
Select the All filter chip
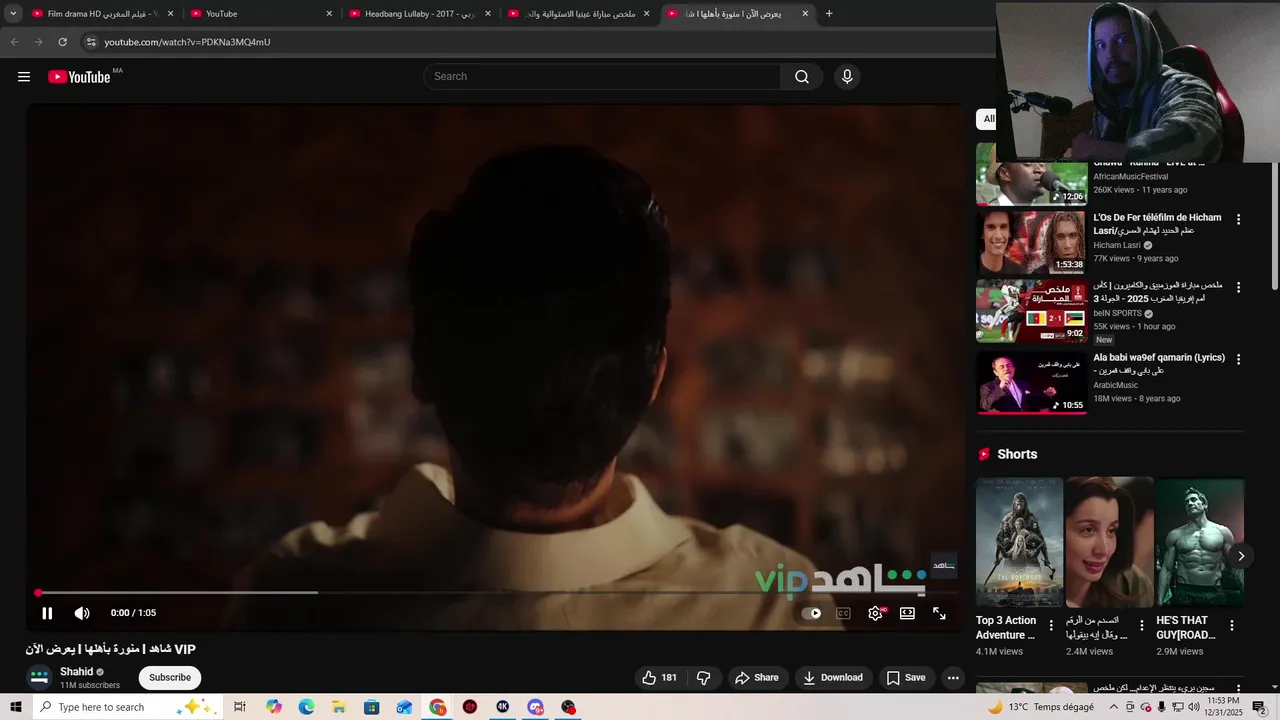pyautogui.click(x=988, y=119)
